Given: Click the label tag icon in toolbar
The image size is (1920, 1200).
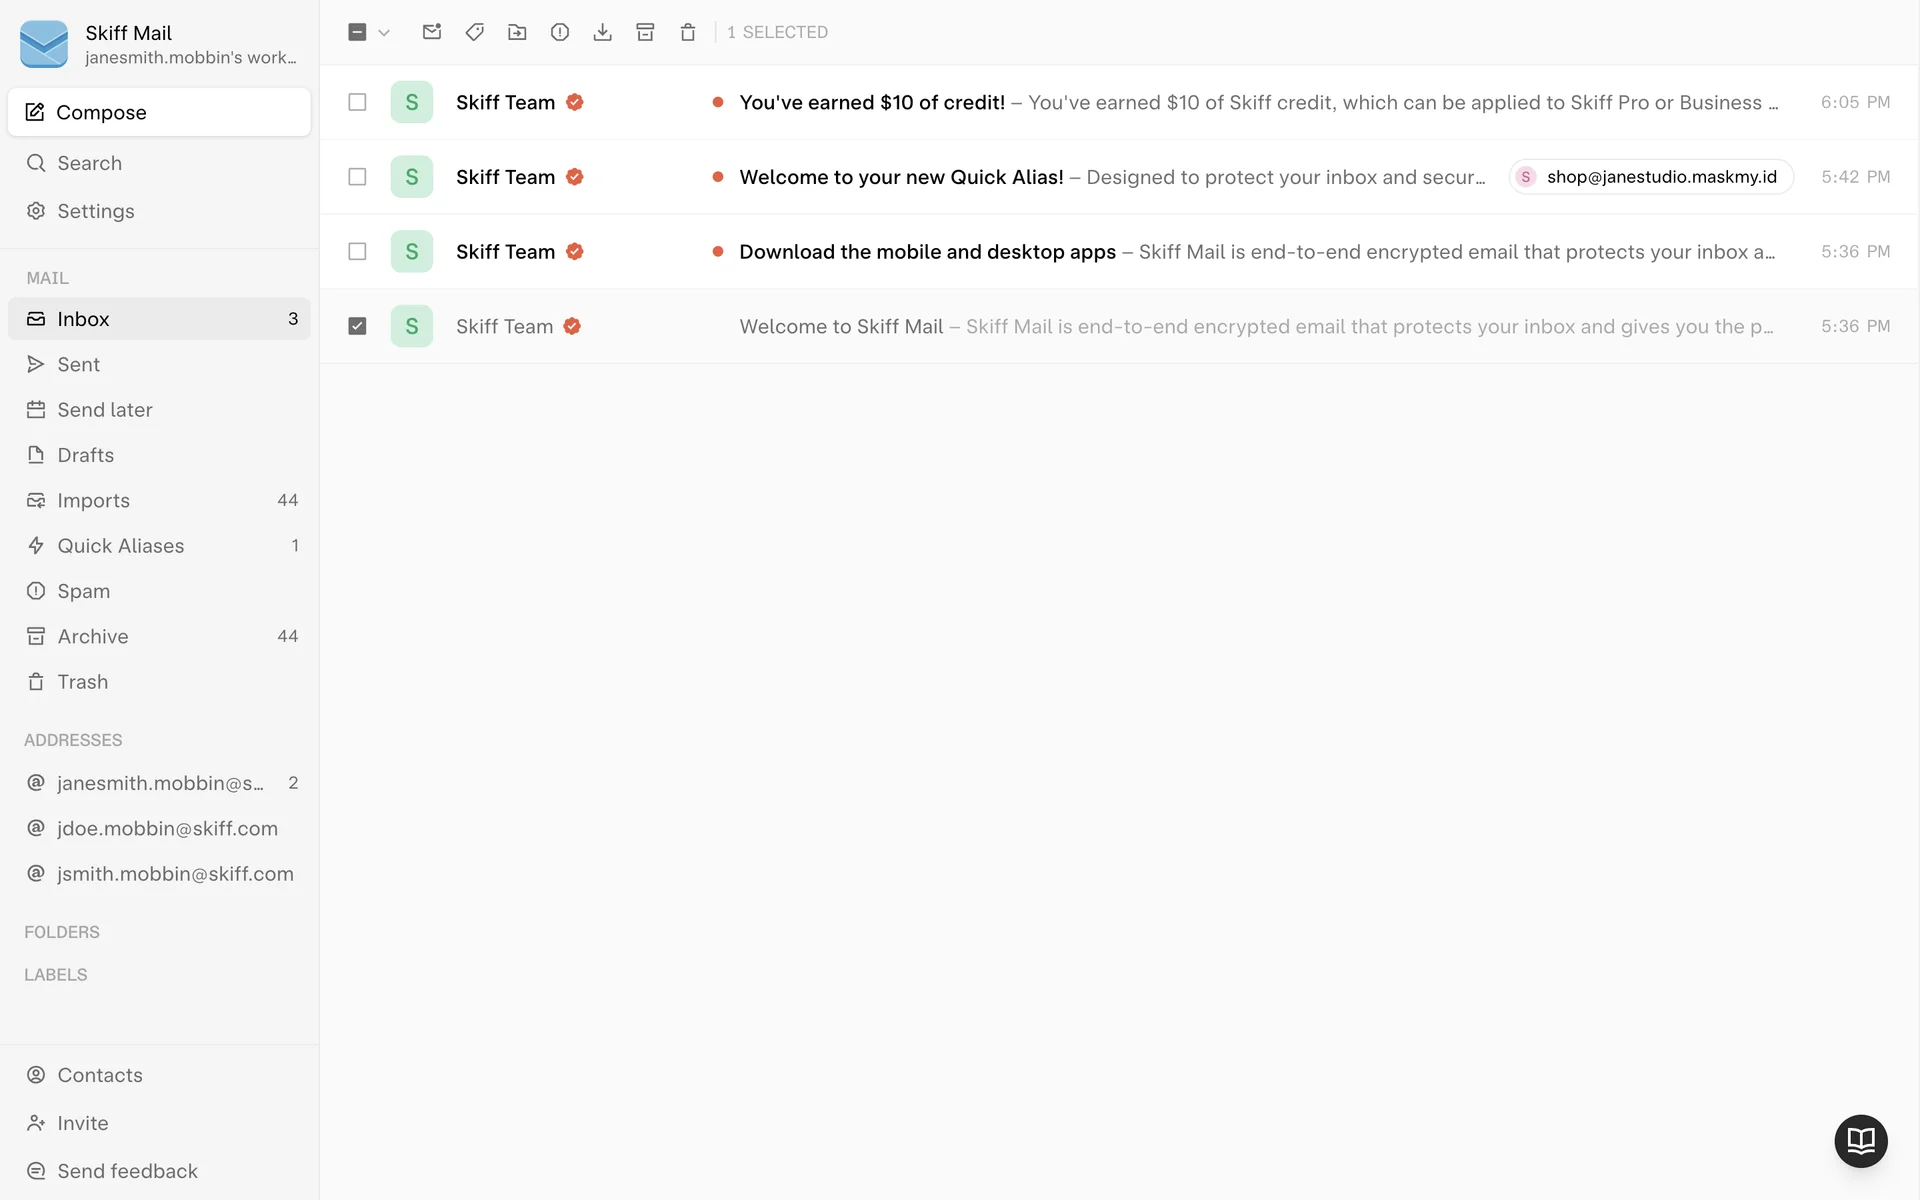Looking at the screenshot, I should pyautogui.click(x=475, y=32).
